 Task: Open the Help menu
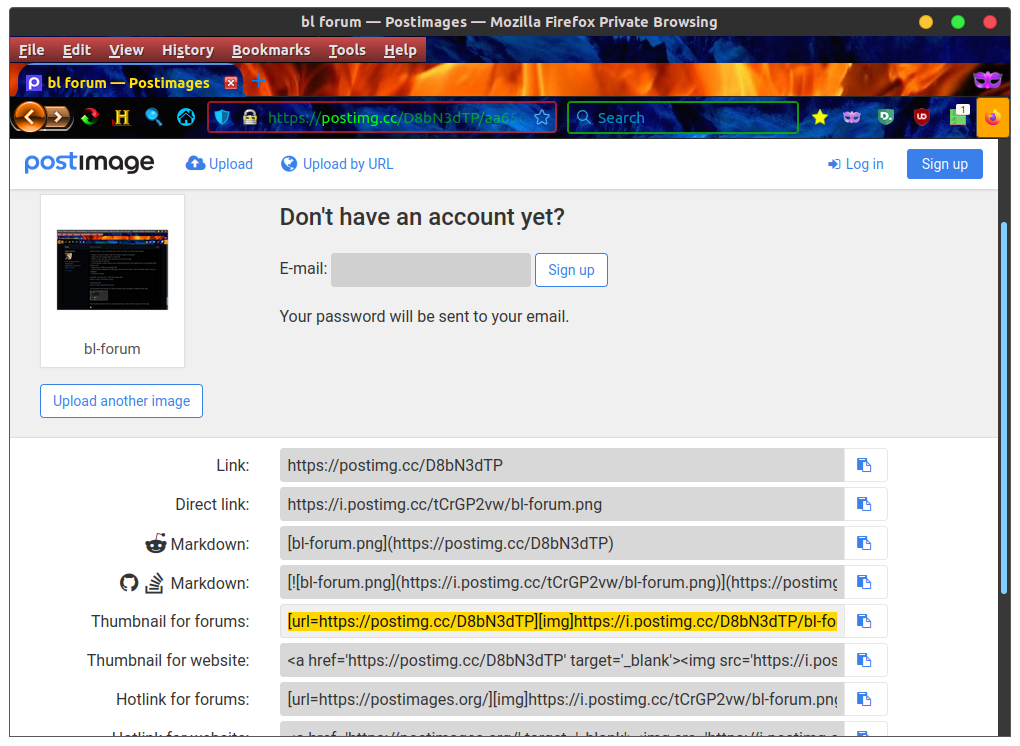tap(400, 50)
